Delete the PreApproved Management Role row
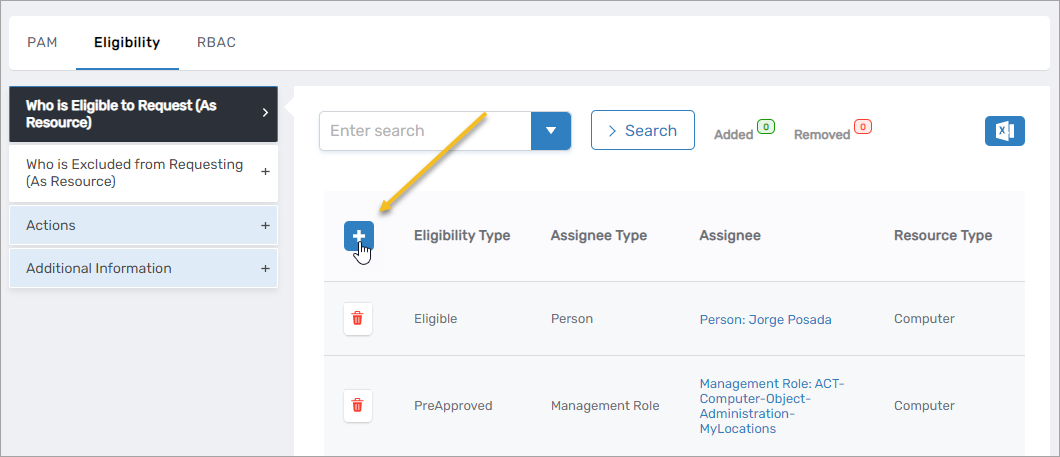This screenshot has height=457, width=1060. tap(358, 405)
